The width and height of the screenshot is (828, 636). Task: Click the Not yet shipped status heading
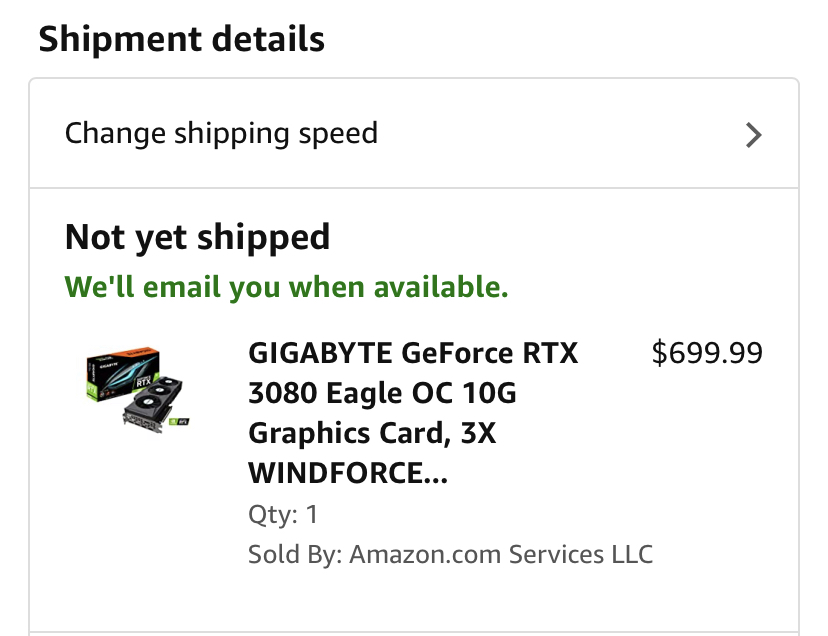197,238
